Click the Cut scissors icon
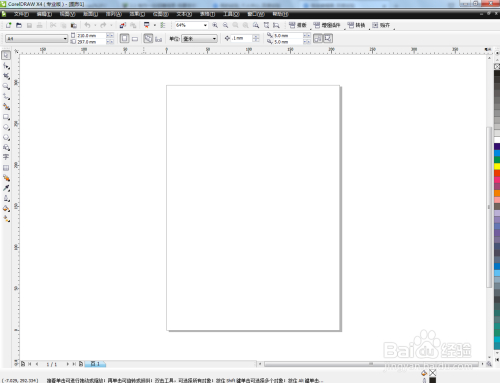500x383 pixels. (53, 25)
